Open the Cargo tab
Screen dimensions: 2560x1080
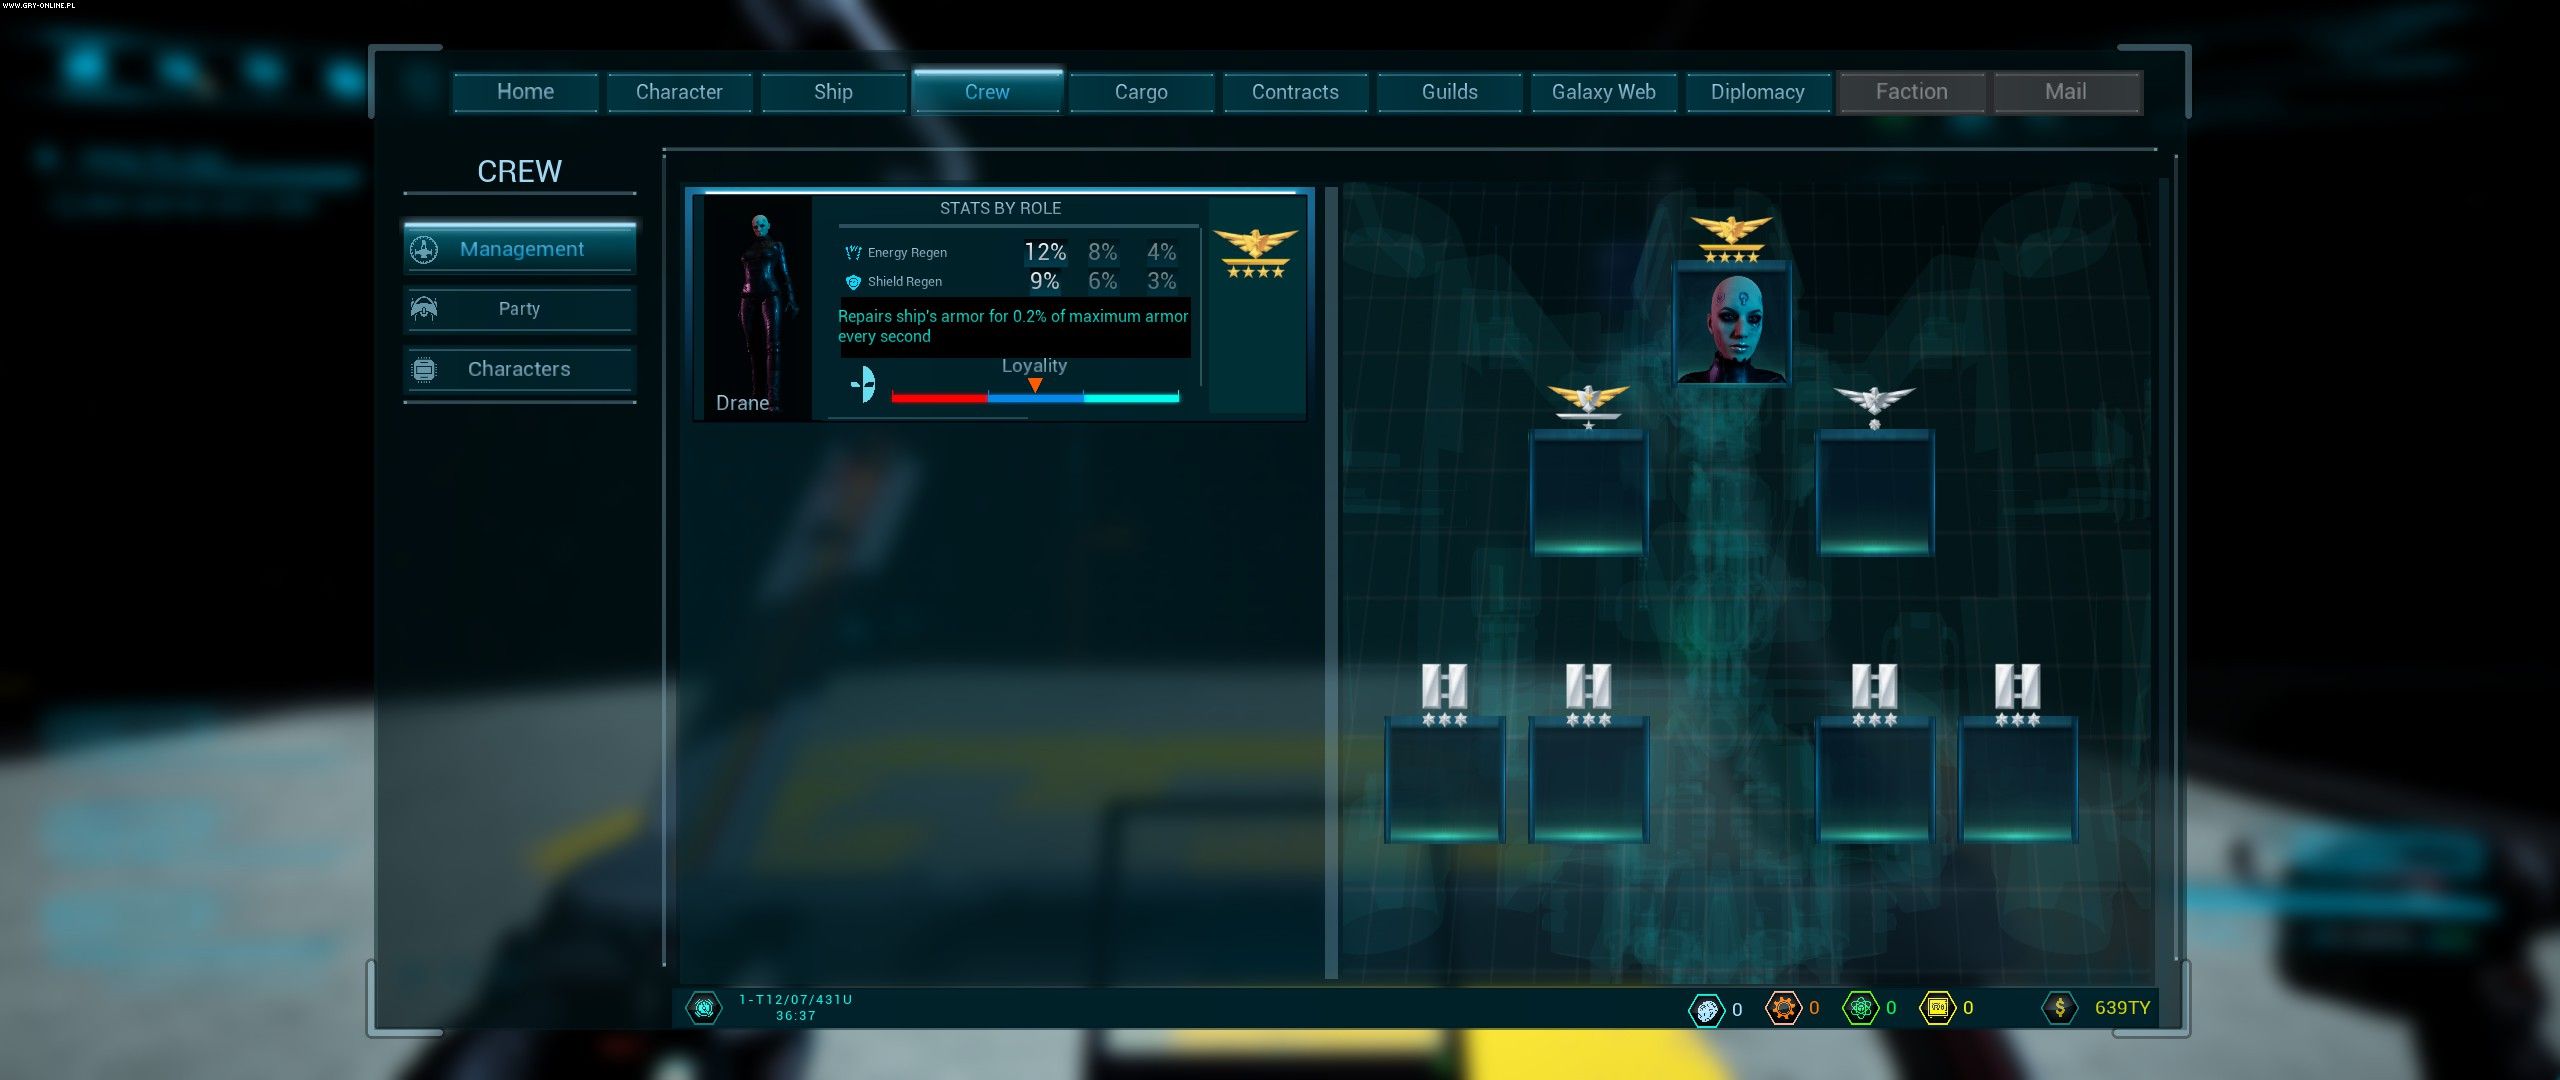pyautogui.click(x=1141, y=92)
